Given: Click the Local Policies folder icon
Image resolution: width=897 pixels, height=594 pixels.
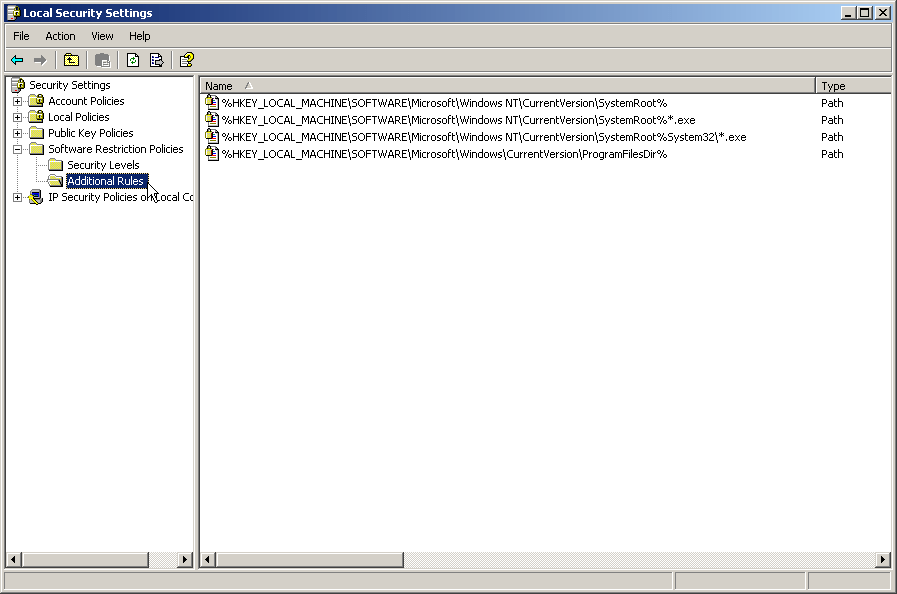Looking at the screenshot, I should click(x=37, y=117).
